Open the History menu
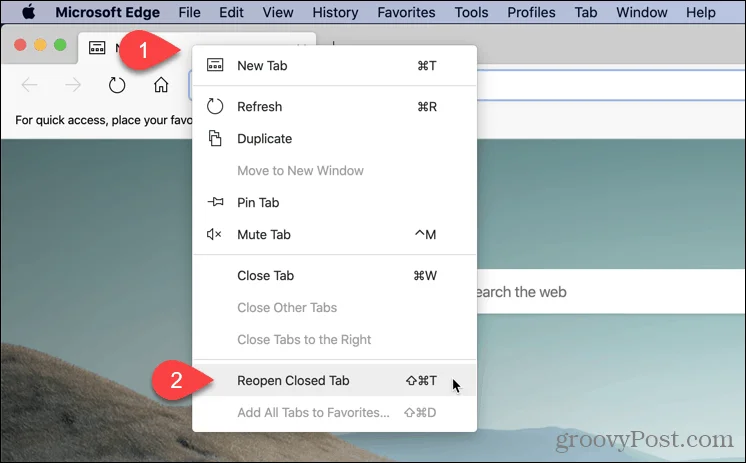The height and width of the screenshot is (463, 746). (335, 12)
